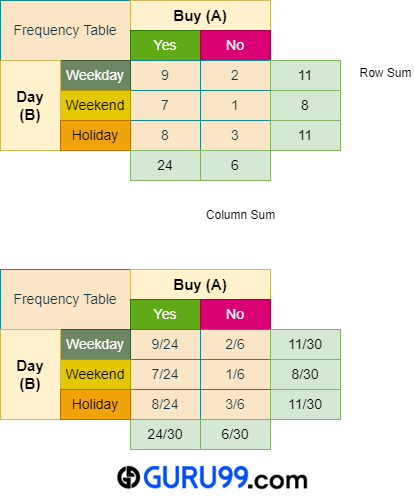Image resolution: width=414 pixels, height=503 pixels.
Task: Click the Column Sum label
Action: tap(241, 215)
